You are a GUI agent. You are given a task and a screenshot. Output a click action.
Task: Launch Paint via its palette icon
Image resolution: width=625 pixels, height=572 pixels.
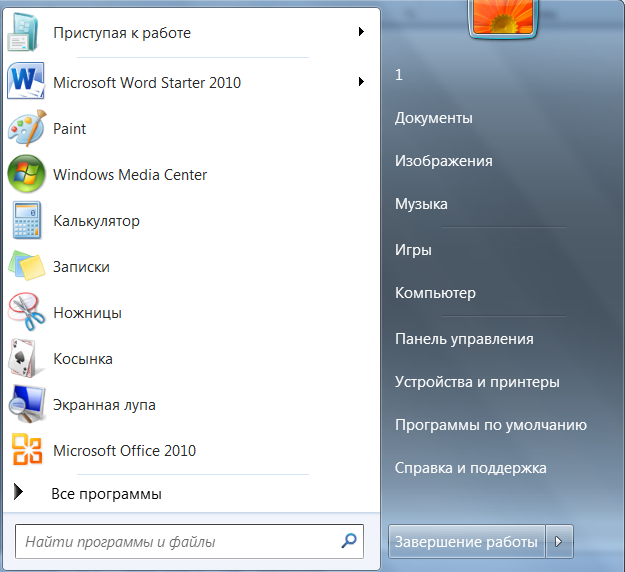27,128
